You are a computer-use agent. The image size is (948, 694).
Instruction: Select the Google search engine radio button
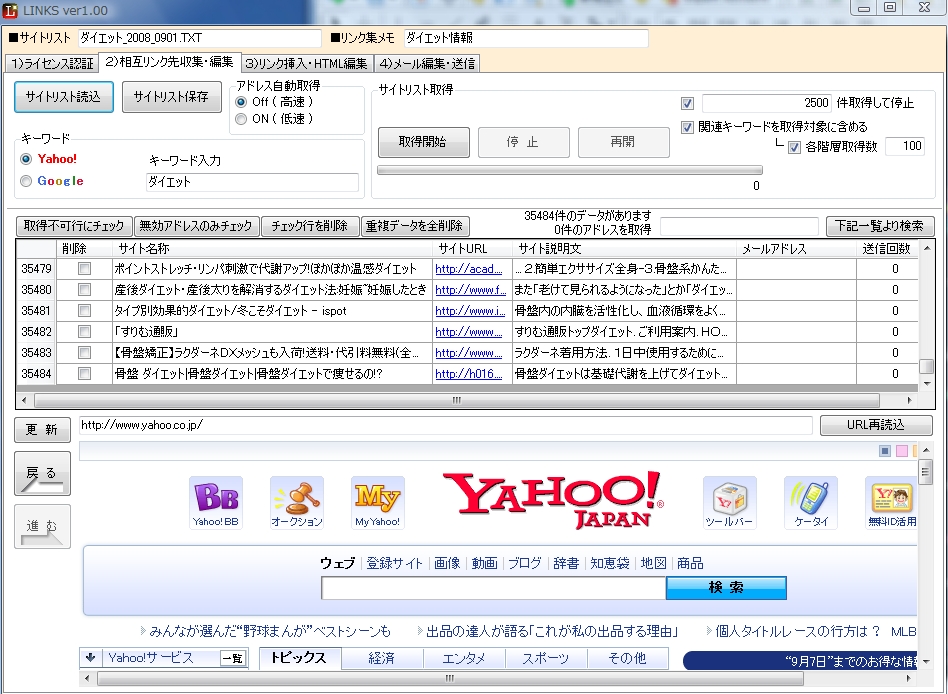pyautogui.click(x=26, y=181)
